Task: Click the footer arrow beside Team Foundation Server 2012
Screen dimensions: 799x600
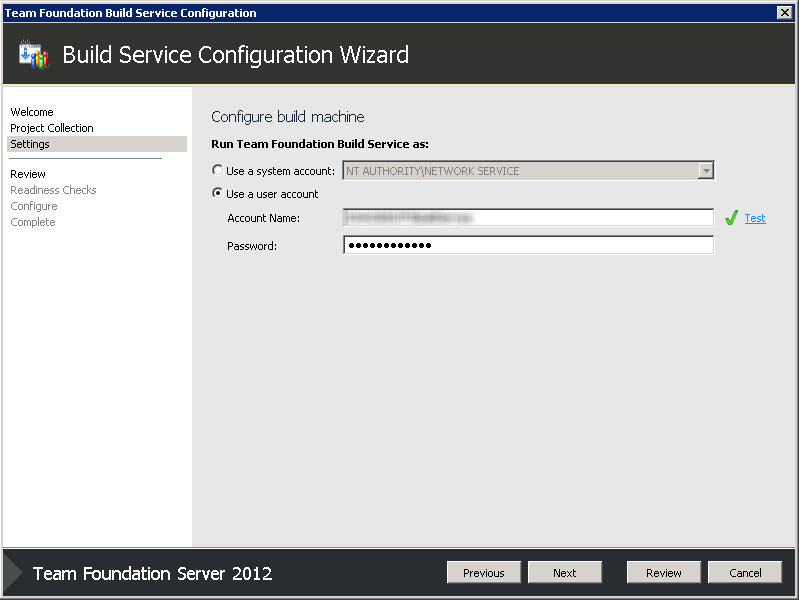Action: click(13, 572)
